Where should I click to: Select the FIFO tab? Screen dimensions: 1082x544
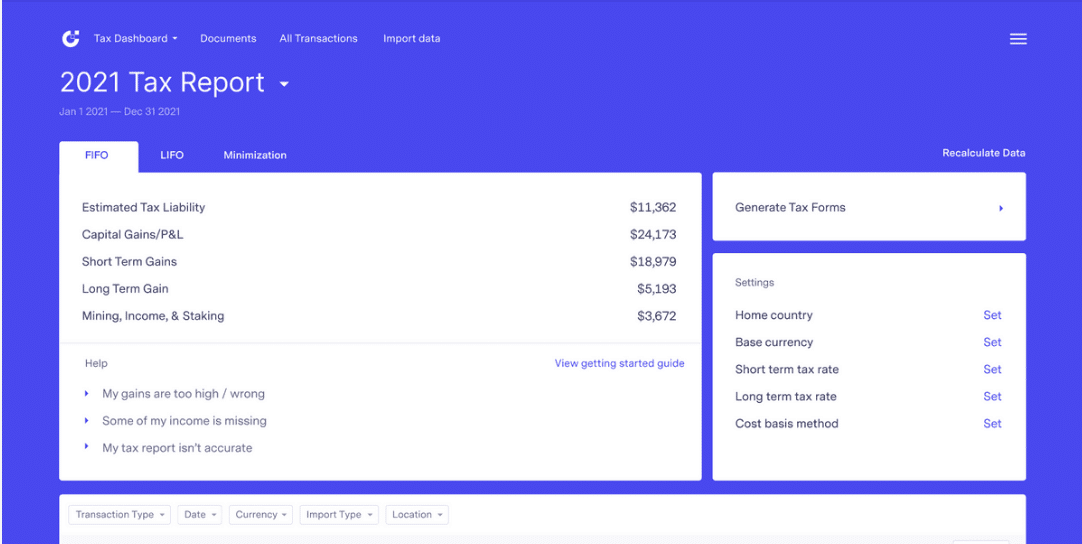point(97,155)
